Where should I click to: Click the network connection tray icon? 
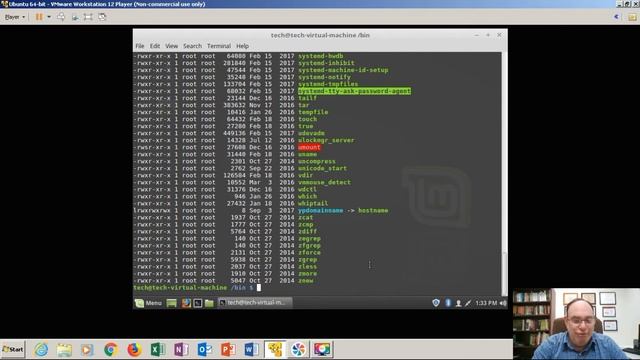[468, 303]
